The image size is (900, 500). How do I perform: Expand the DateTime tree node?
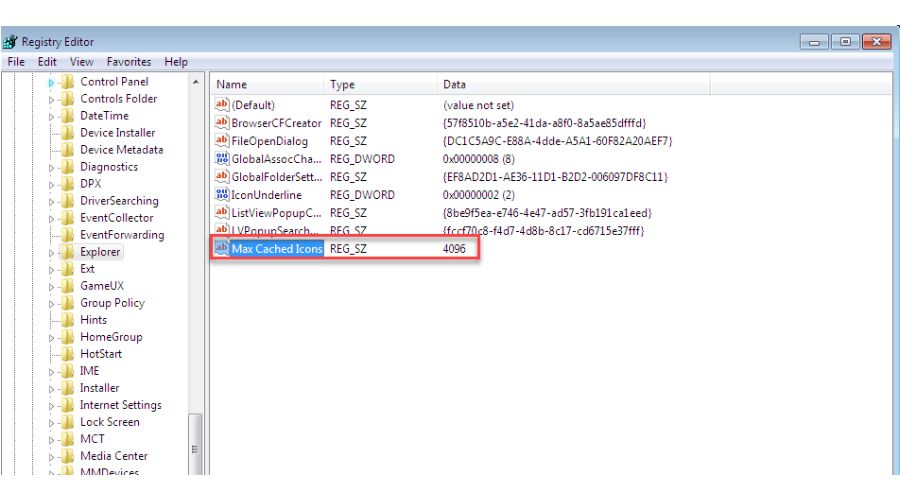pyautogui.click(x=51, y=117)
